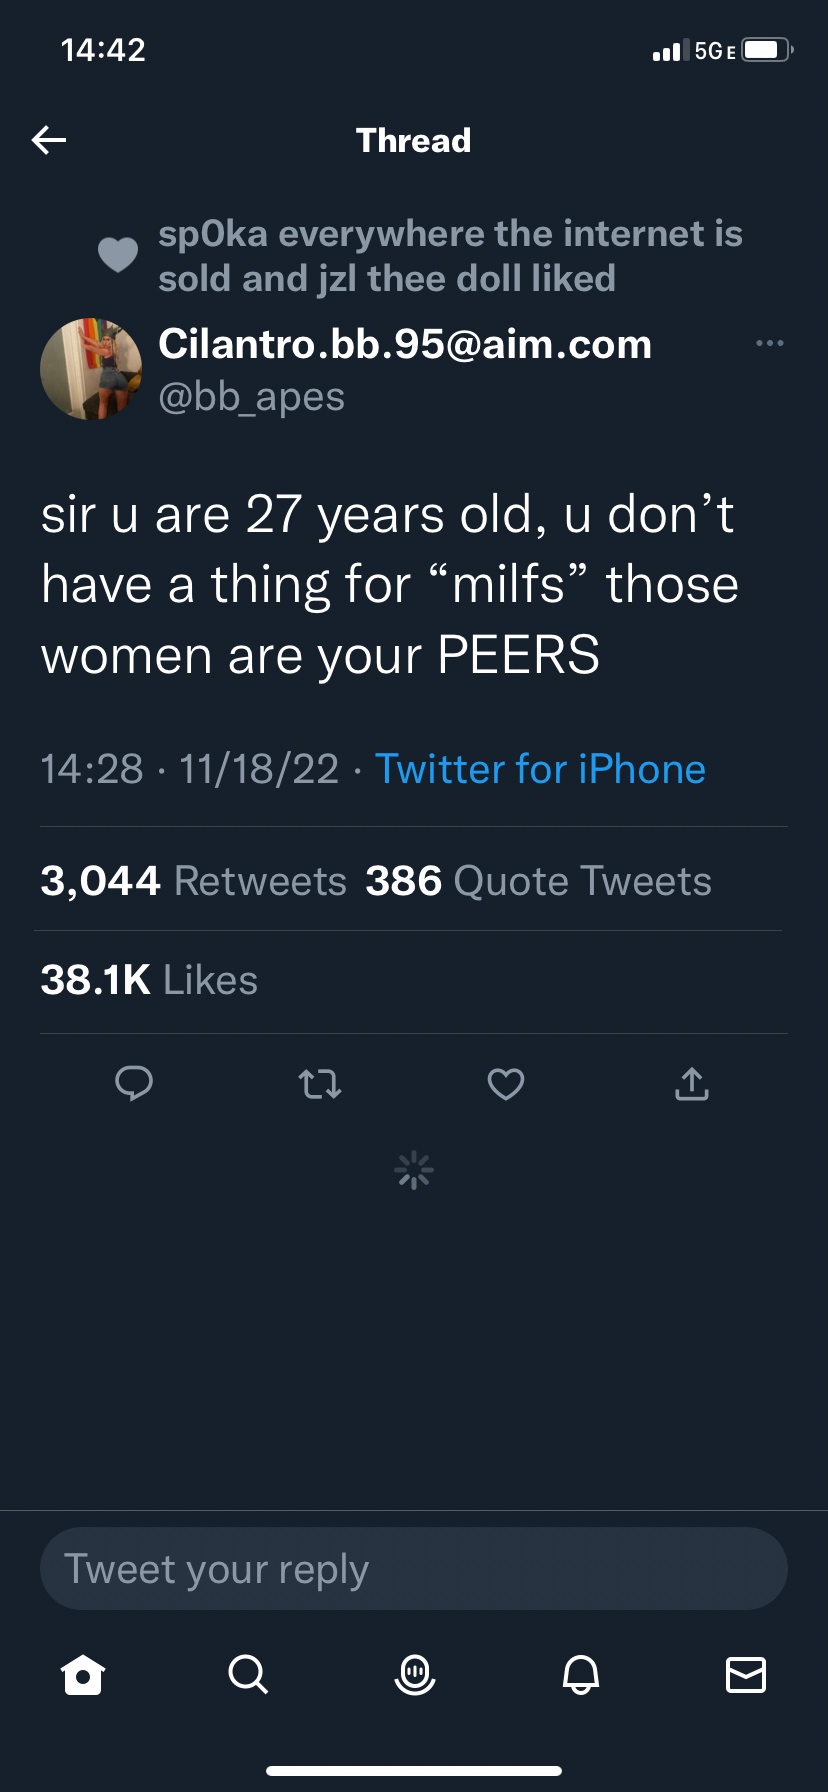
Task: Like the tweet with heart icon
Action: coord(506,1084)
